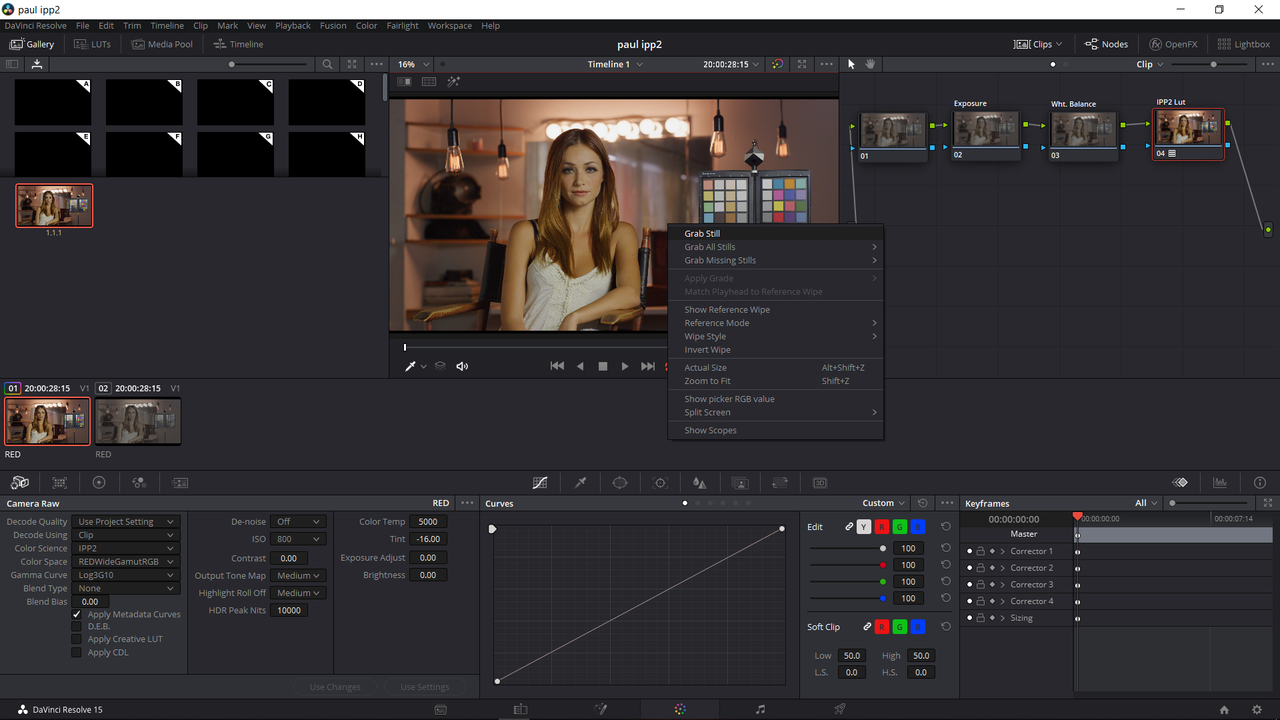Select the Curves palette icon

540,482
